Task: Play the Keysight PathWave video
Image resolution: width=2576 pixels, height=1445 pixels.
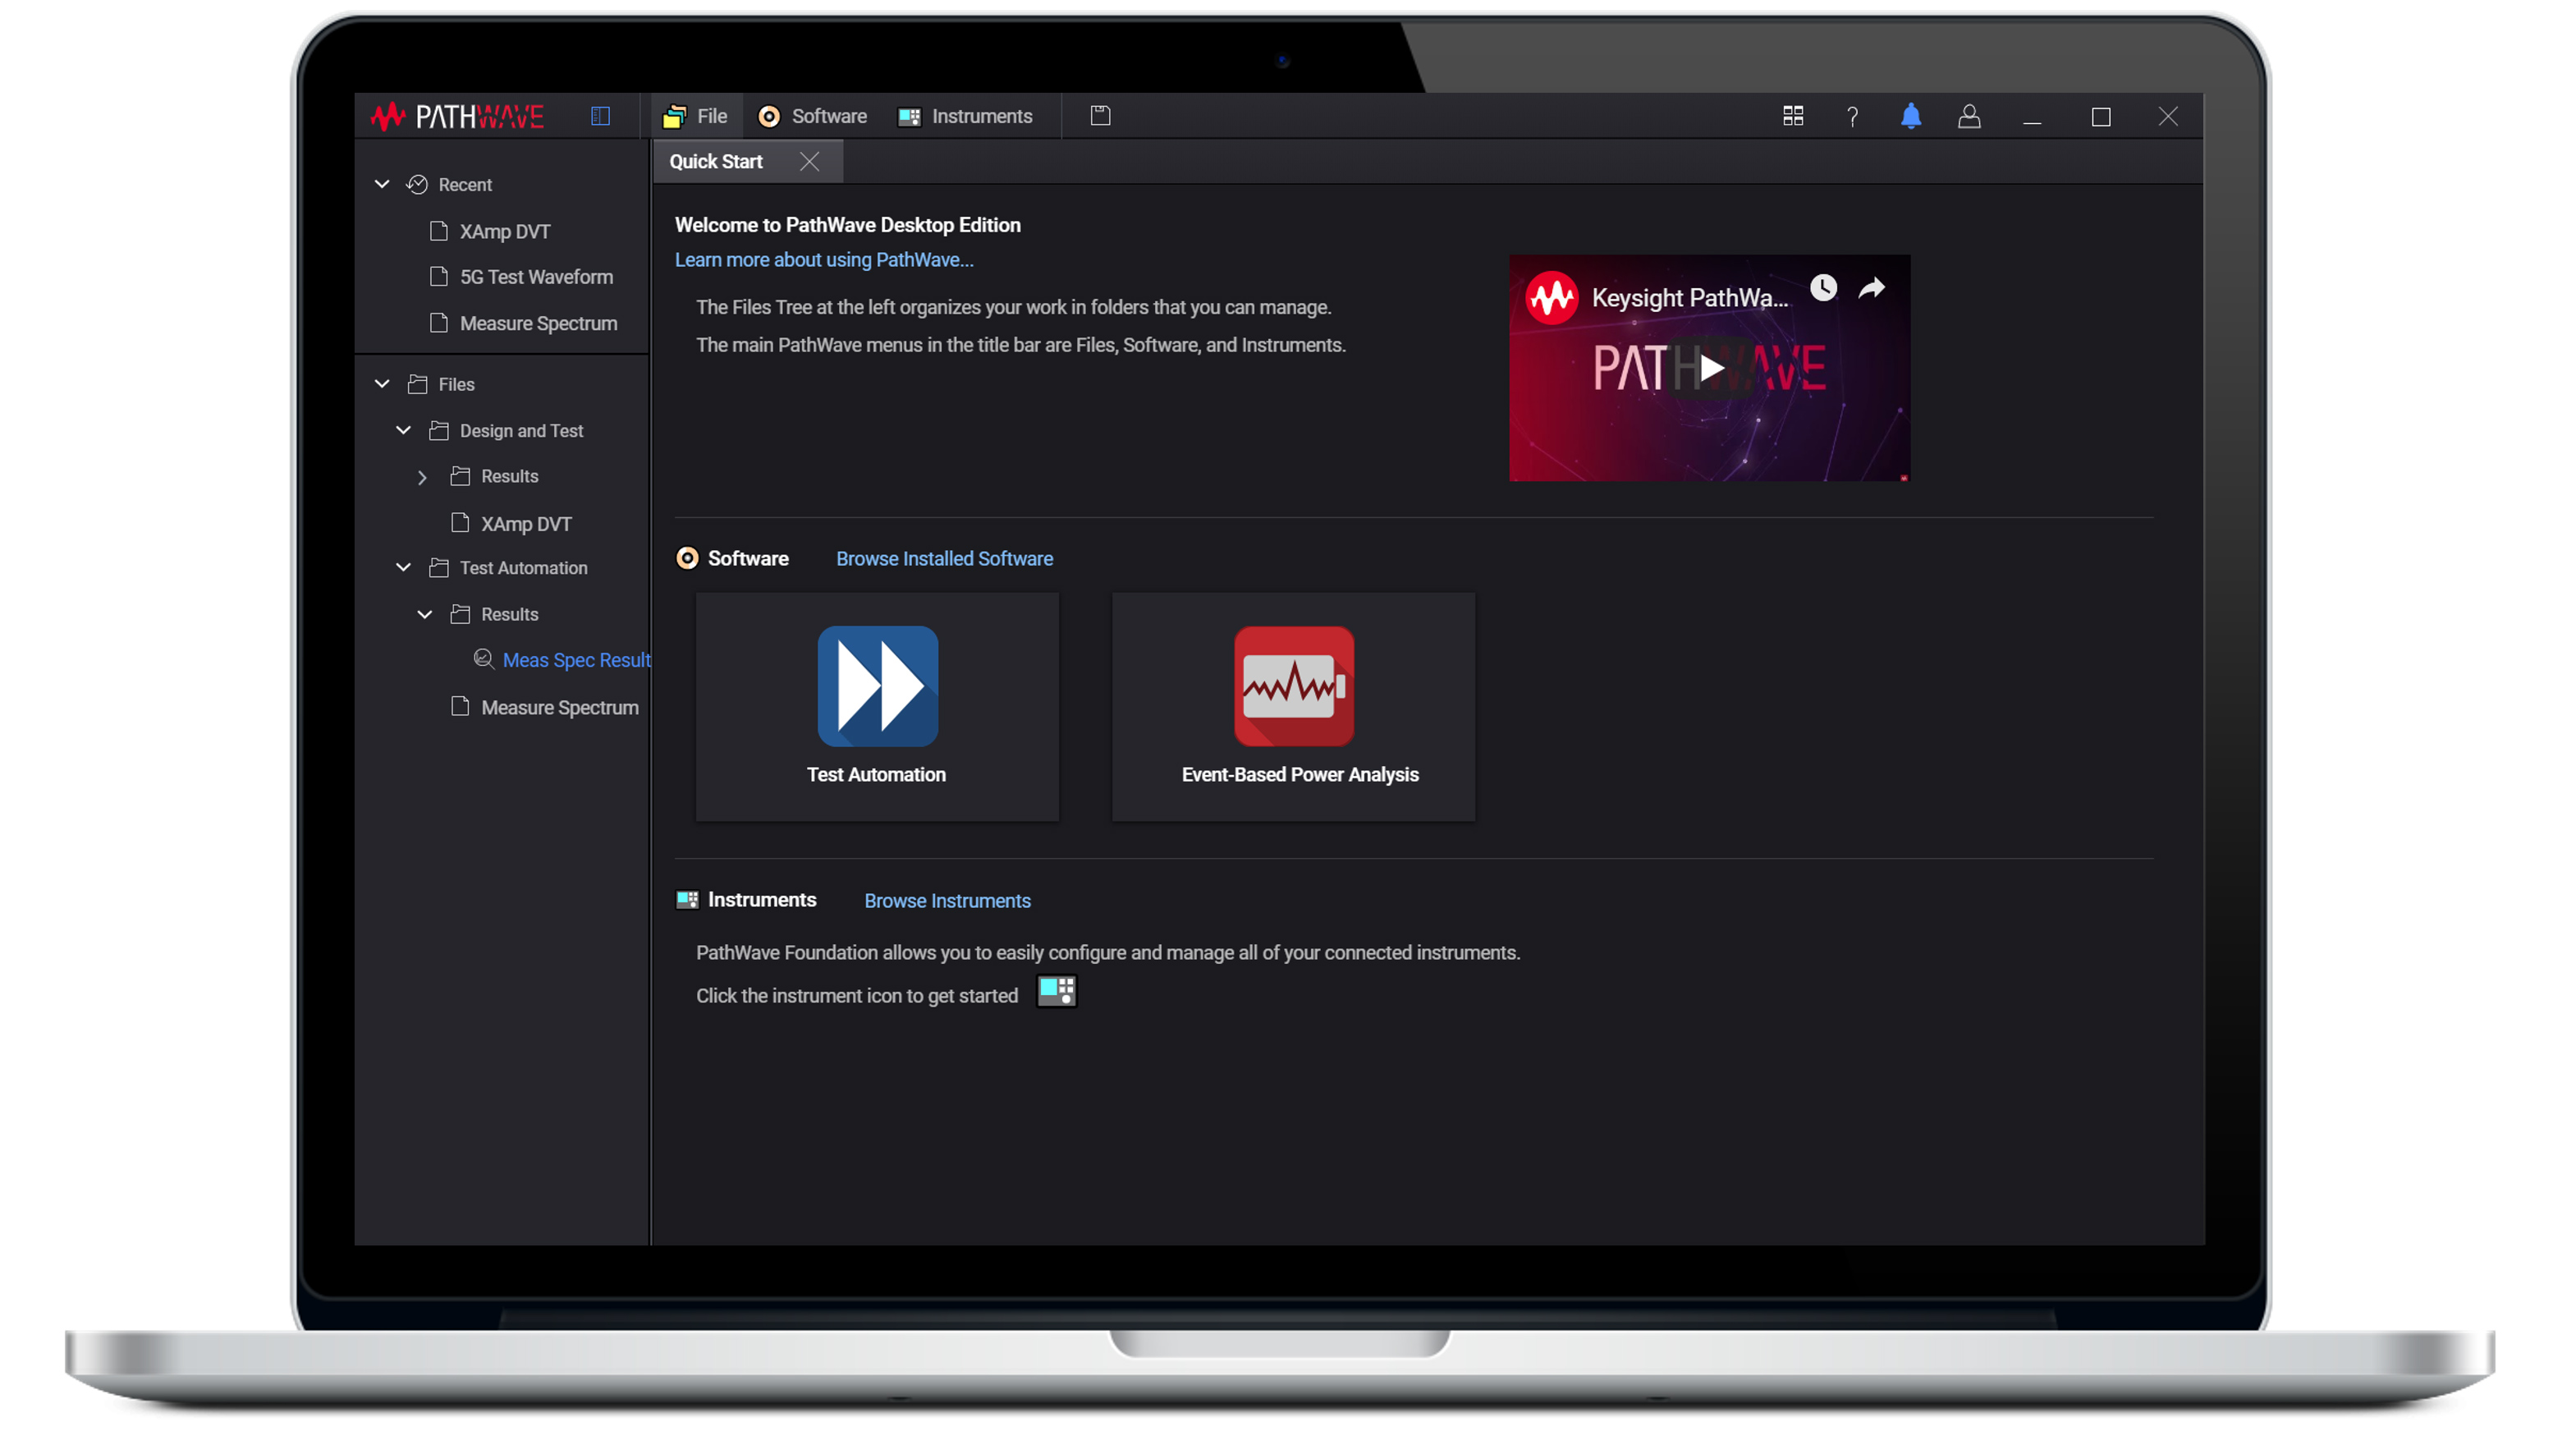Action: coord(1709,368)
